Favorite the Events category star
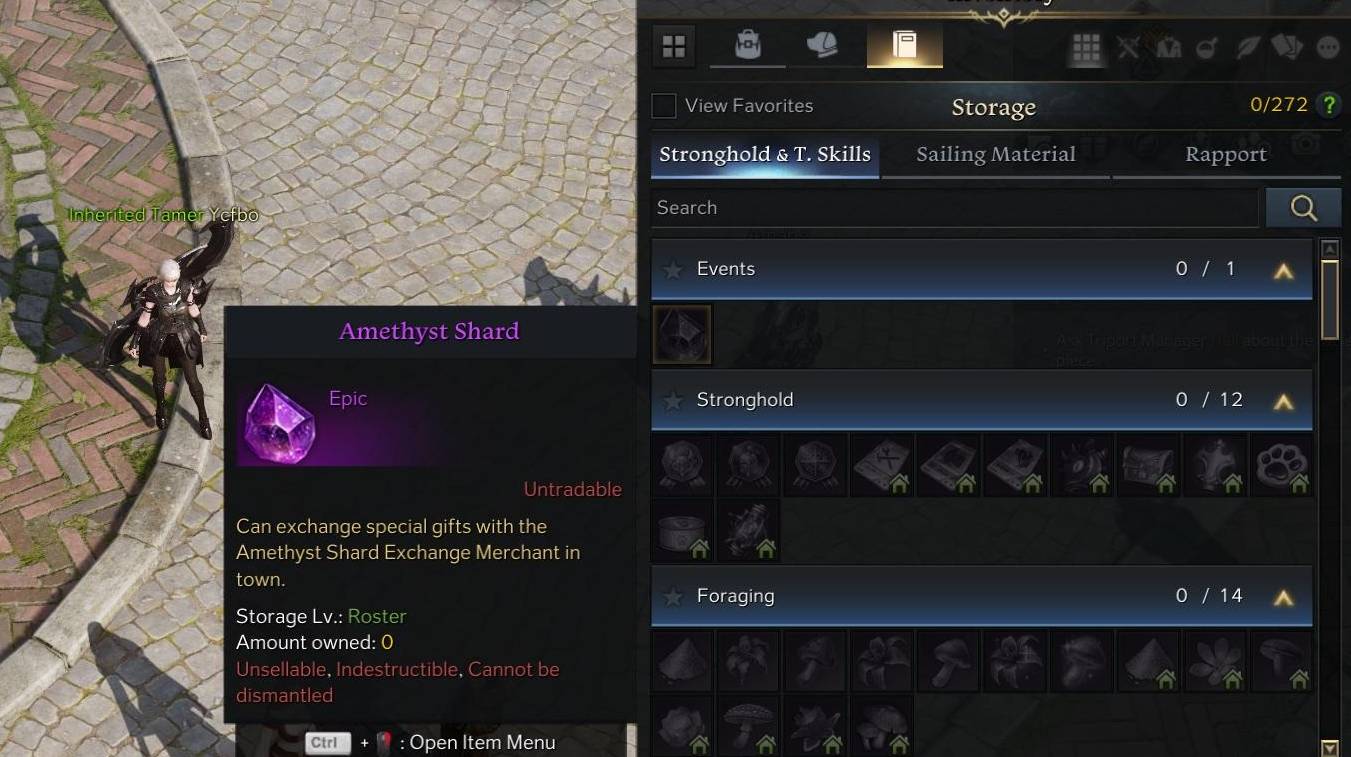 point(674,269)
